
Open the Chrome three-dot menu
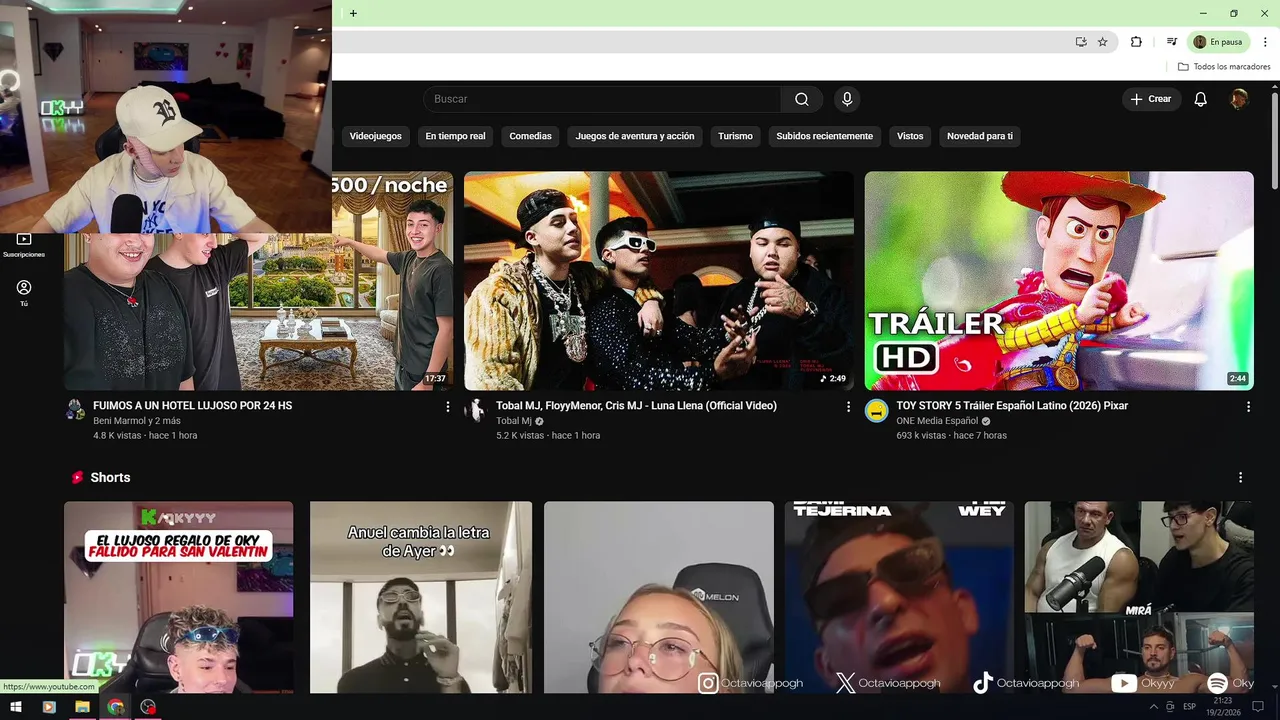click(x=1265, y=42)
